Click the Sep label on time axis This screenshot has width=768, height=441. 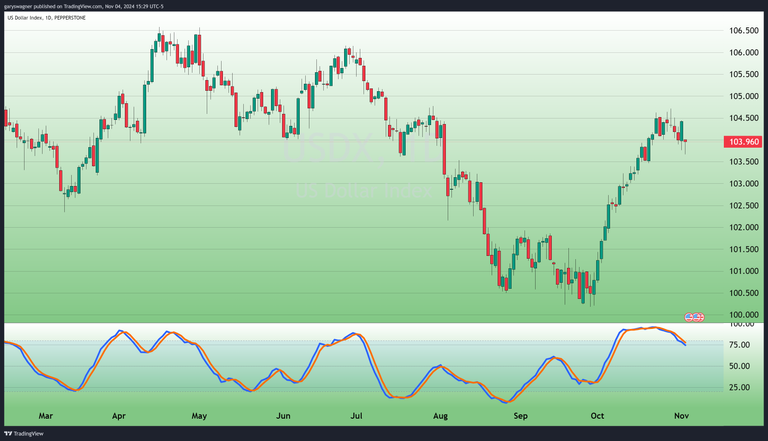coord(520,414)
